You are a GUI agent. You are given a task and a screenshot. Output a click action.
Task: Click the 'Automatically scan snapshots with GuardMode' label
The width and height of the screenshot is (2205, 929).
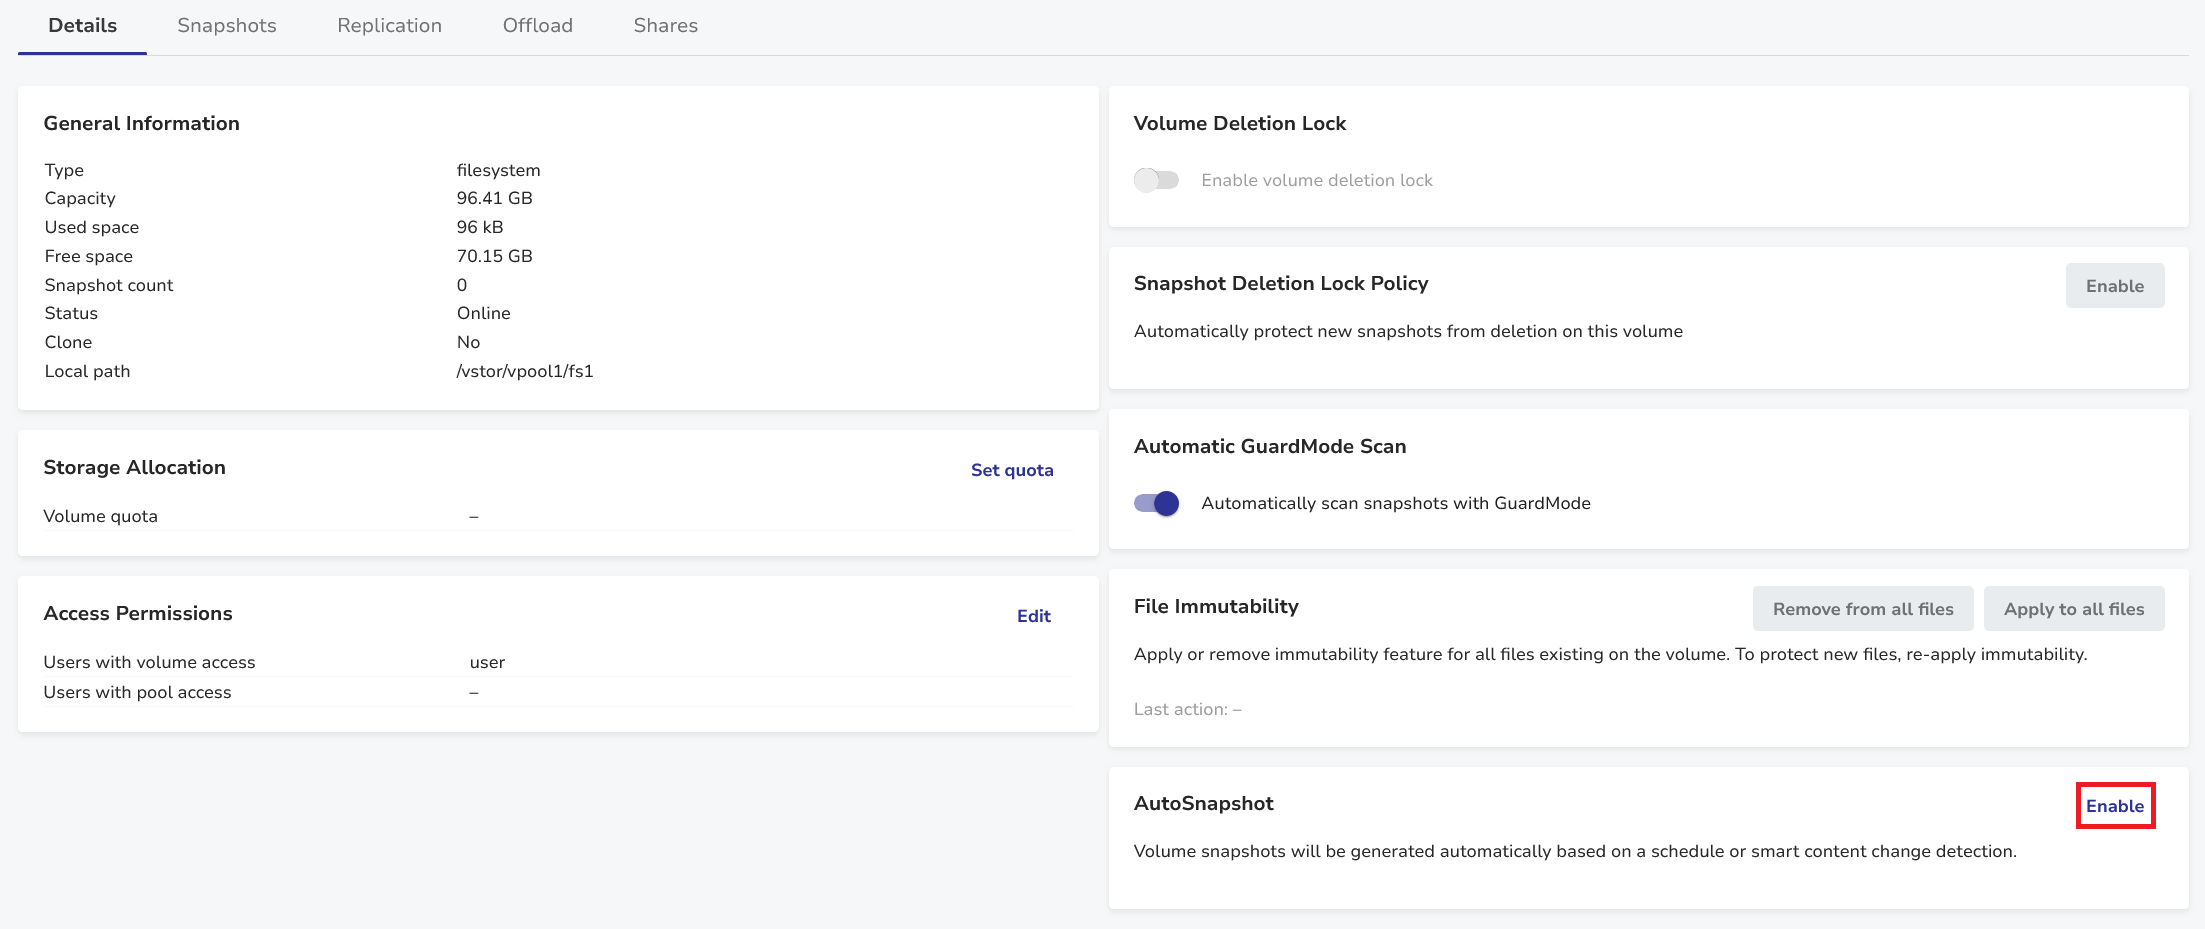point(1395,503)
